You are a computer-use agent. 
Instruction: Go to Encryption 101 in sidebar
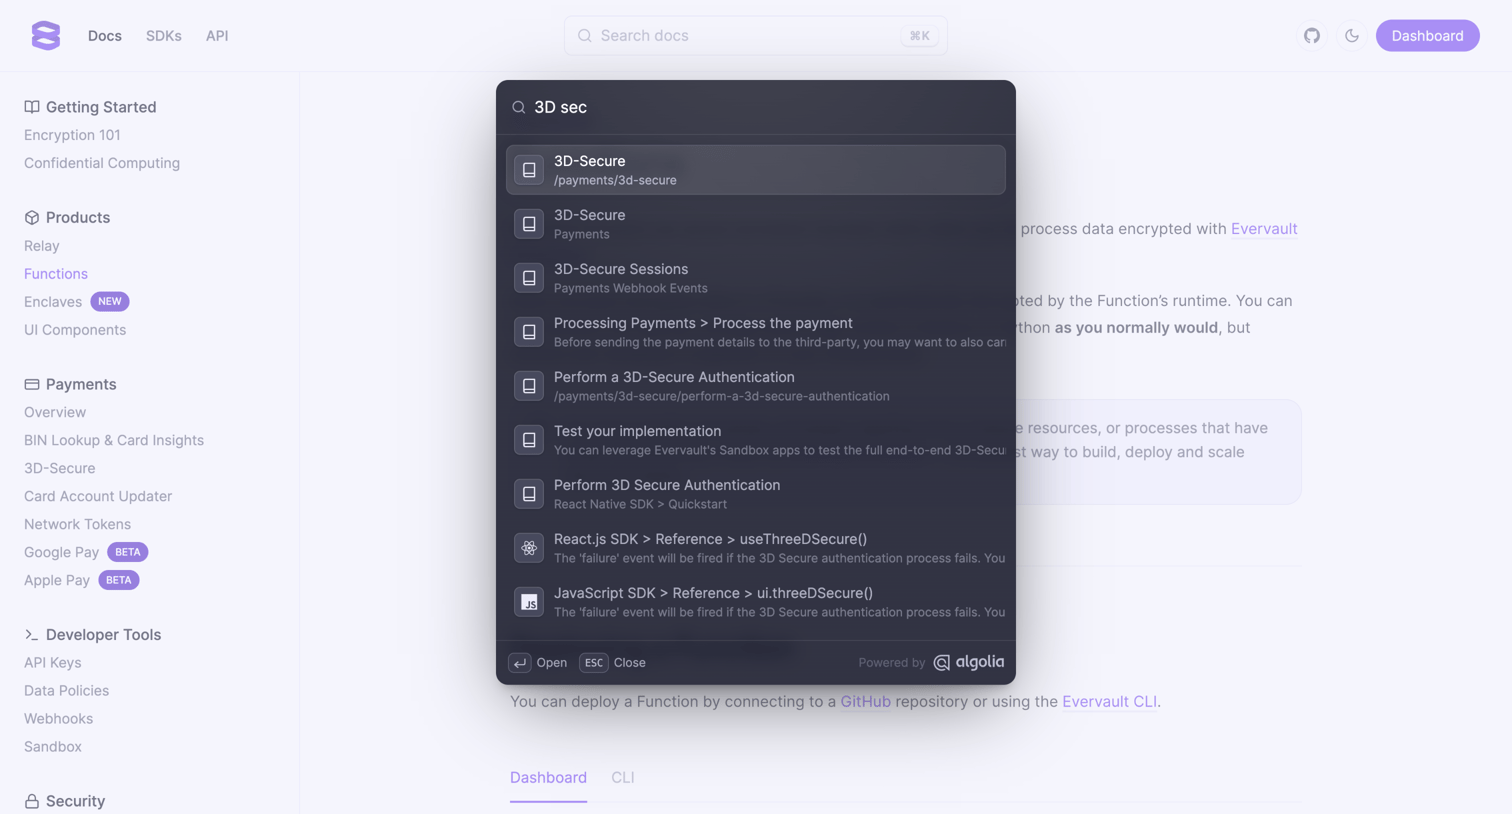click(72, 135)
